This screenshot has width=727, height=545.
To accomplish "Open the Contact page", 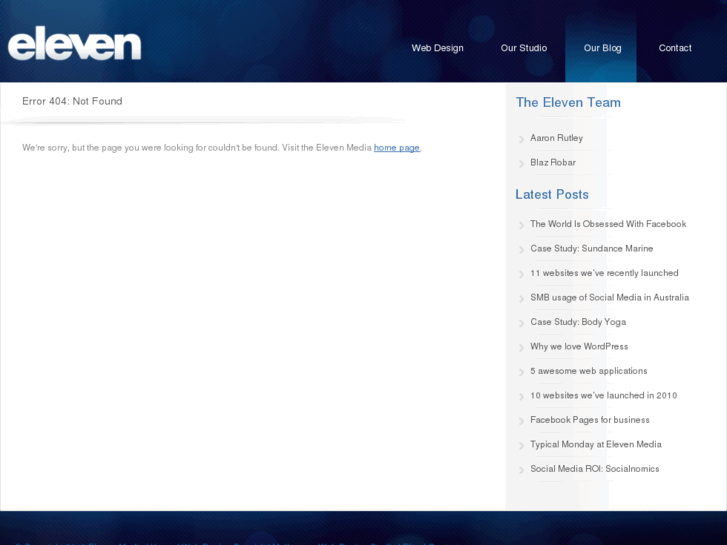I will pyautogui.click(x=675, y=48).
